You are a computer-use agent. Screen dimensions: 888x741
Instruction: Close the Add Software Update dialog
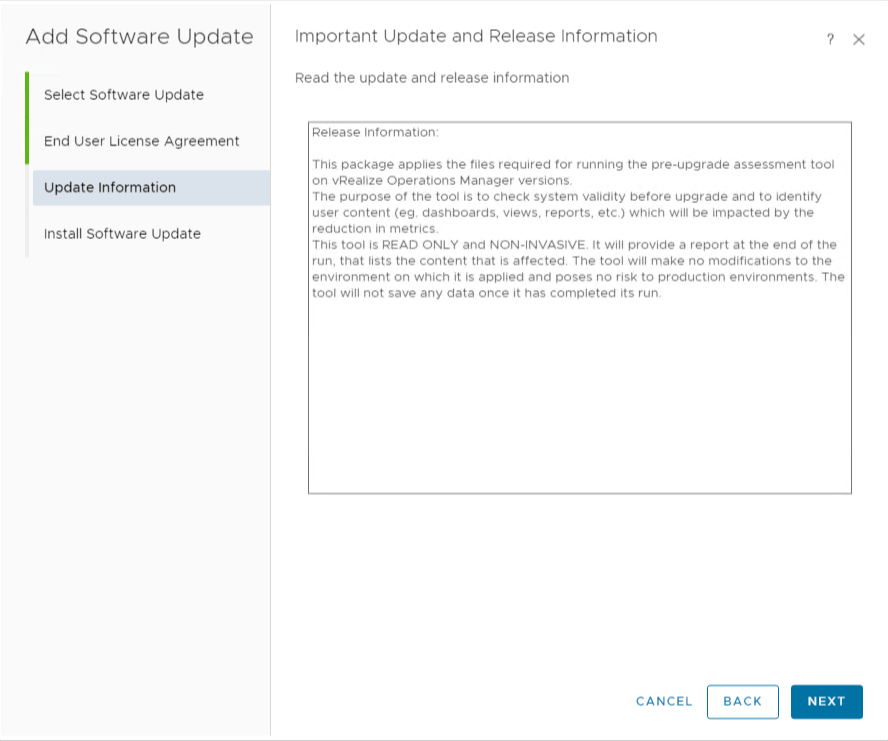click(x=859, y=39)
